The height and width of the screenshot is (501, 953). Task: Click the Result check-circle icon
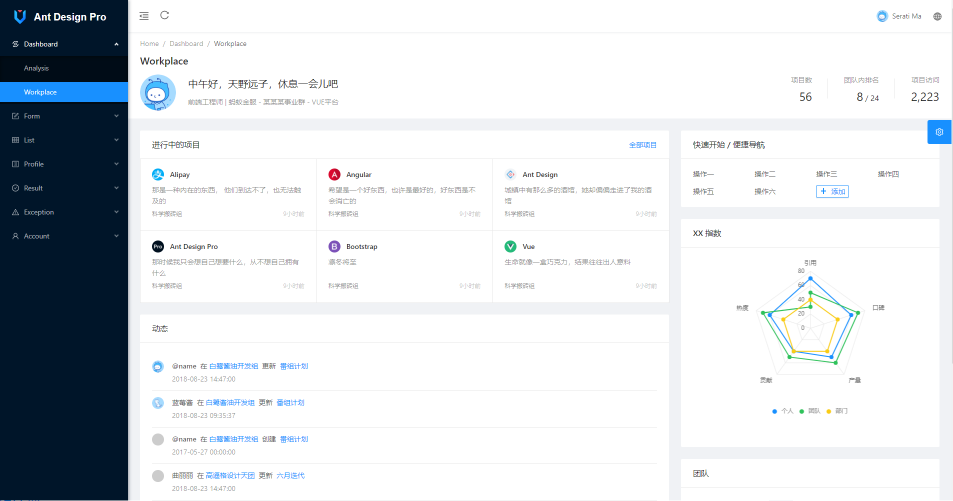(15, 188)
